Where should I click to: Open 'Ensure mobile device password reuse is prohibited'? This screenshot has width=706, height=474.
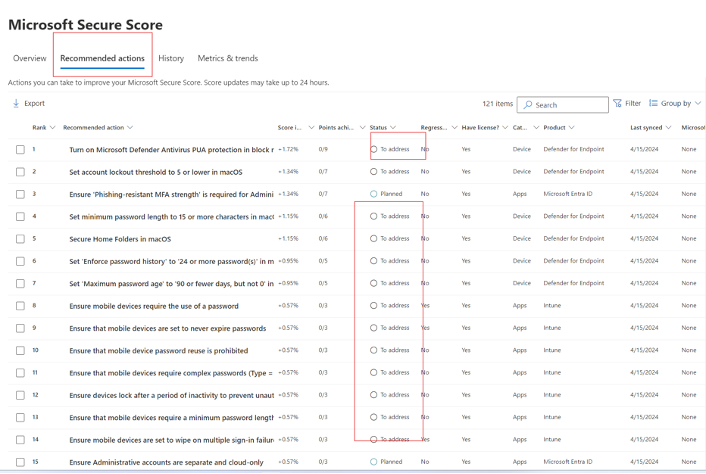pyautogui.click(x=158, y=350)
